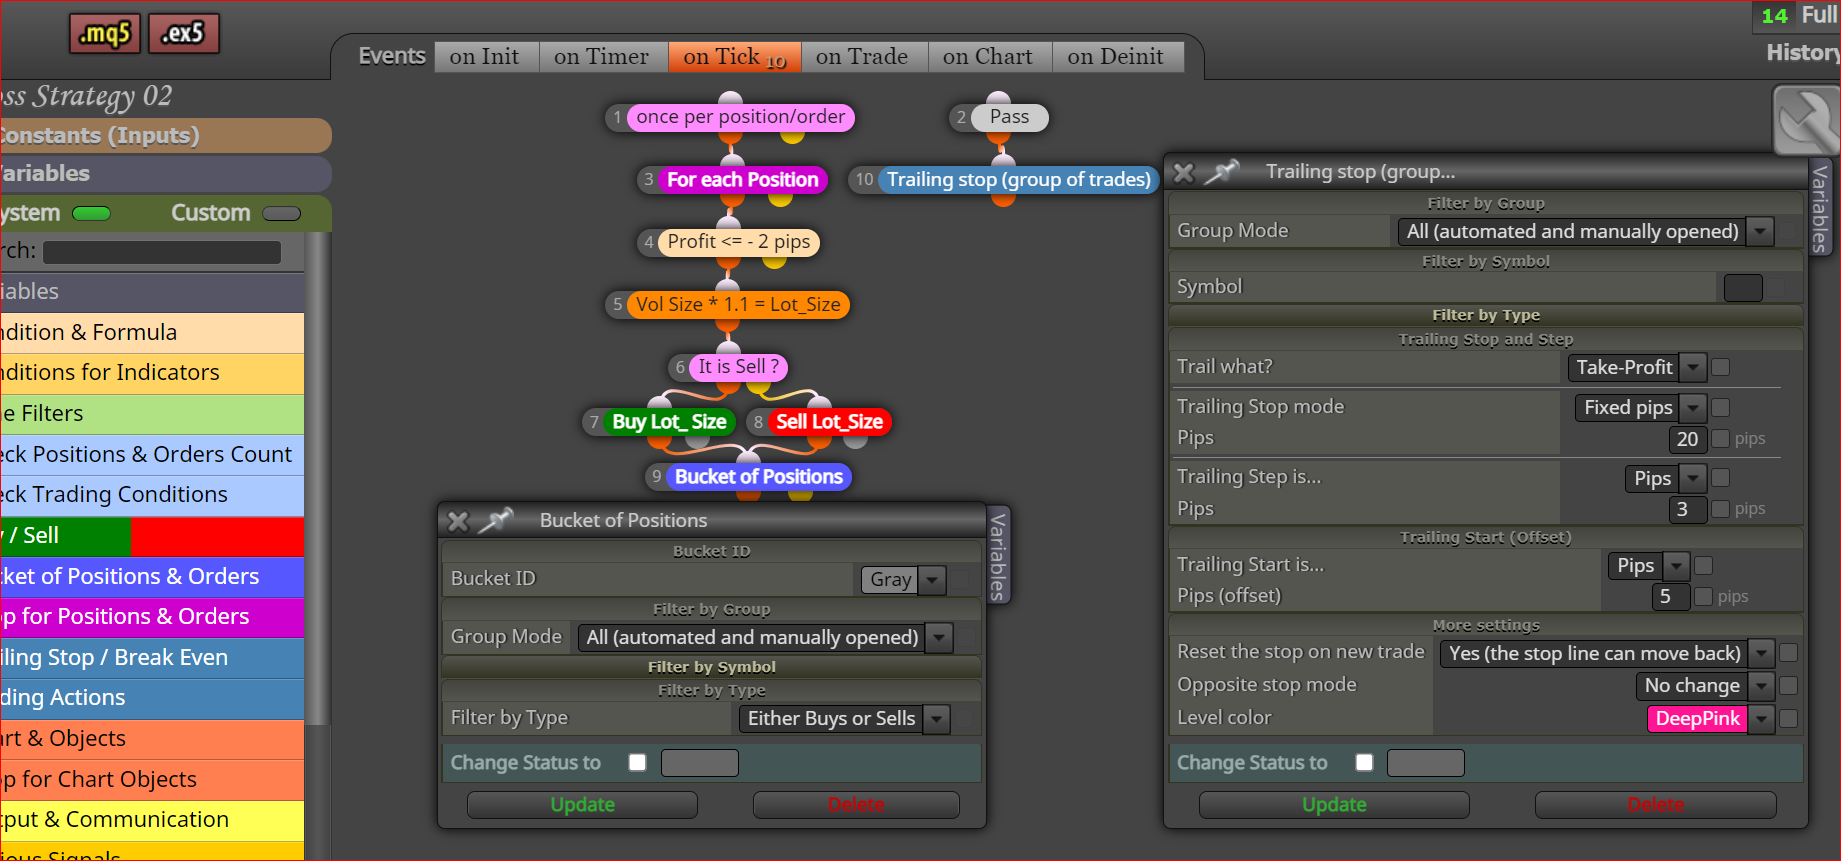This screenshot has width=1841, height=861.
Task: Select 'once per position/order' block
Action: click(x=740, y=117)
